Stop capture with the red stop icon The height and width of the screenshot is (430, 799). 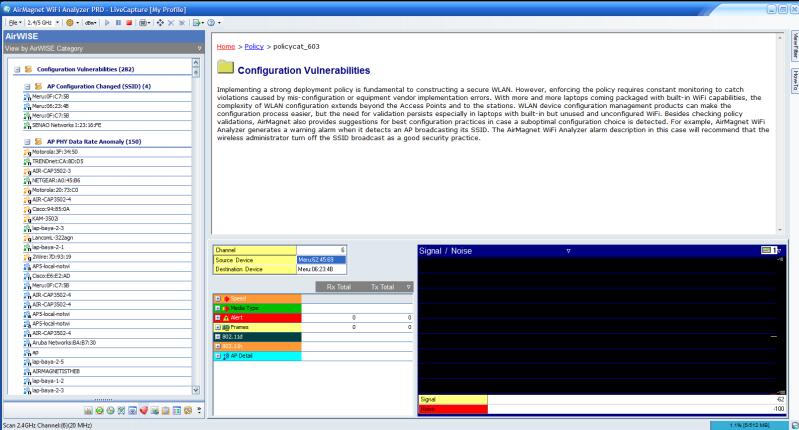(x=129, y=23)
